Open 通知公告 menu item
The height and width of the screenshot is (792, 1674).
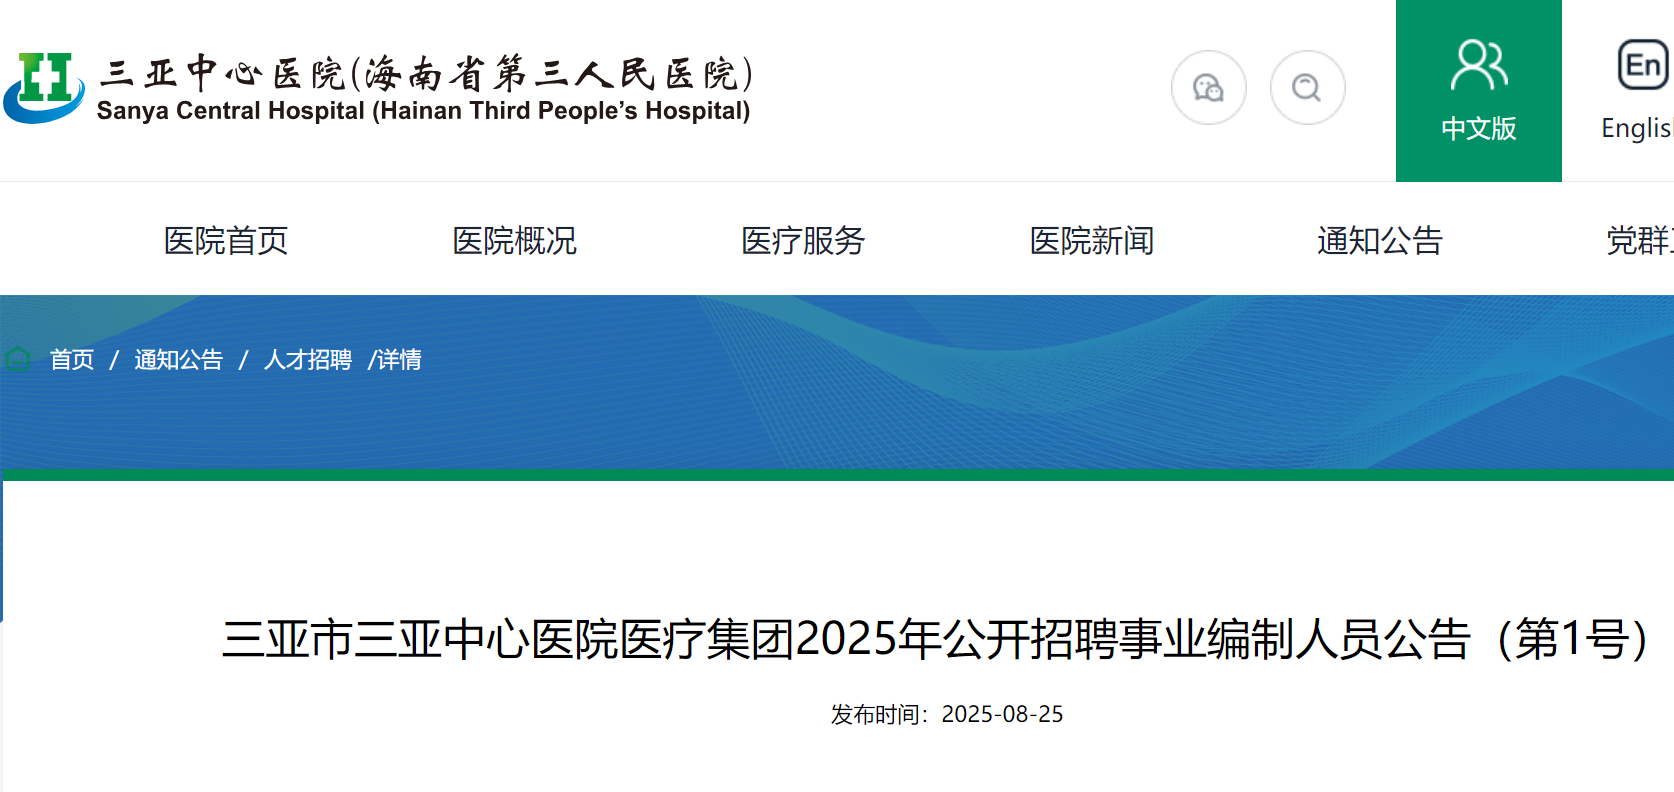tap(1380, 241)
